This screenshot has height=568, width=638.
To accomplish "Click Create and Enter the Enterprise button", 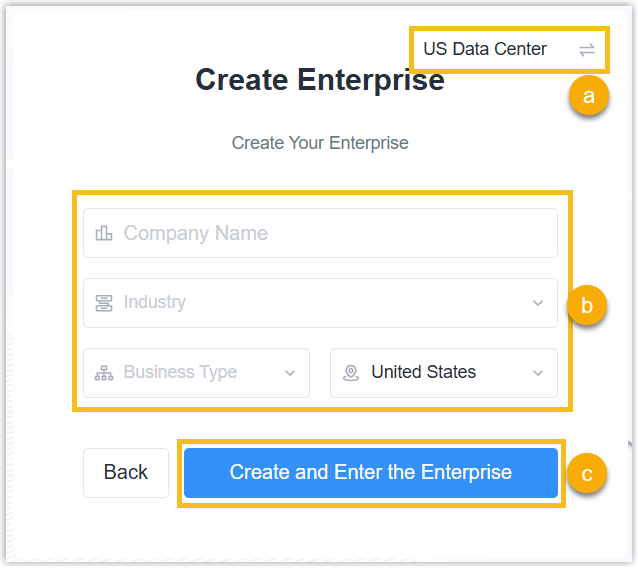I will pyautogui.click(x=371, y=473).
